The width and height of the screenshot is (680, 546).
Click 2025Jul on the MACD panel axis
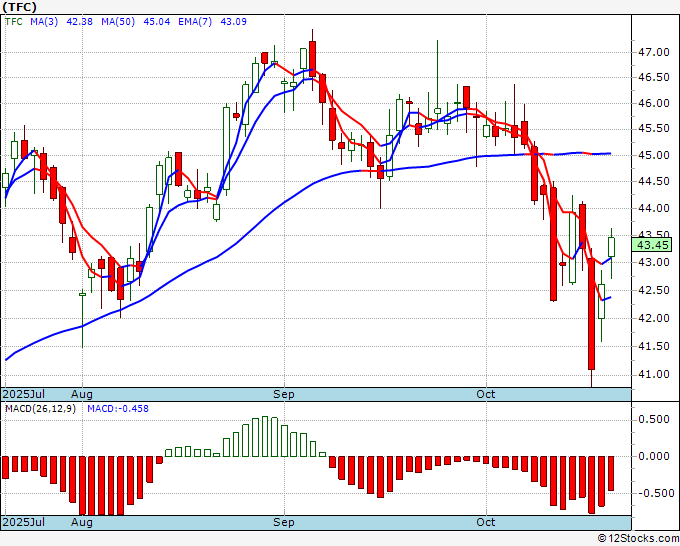coord(24,522)
